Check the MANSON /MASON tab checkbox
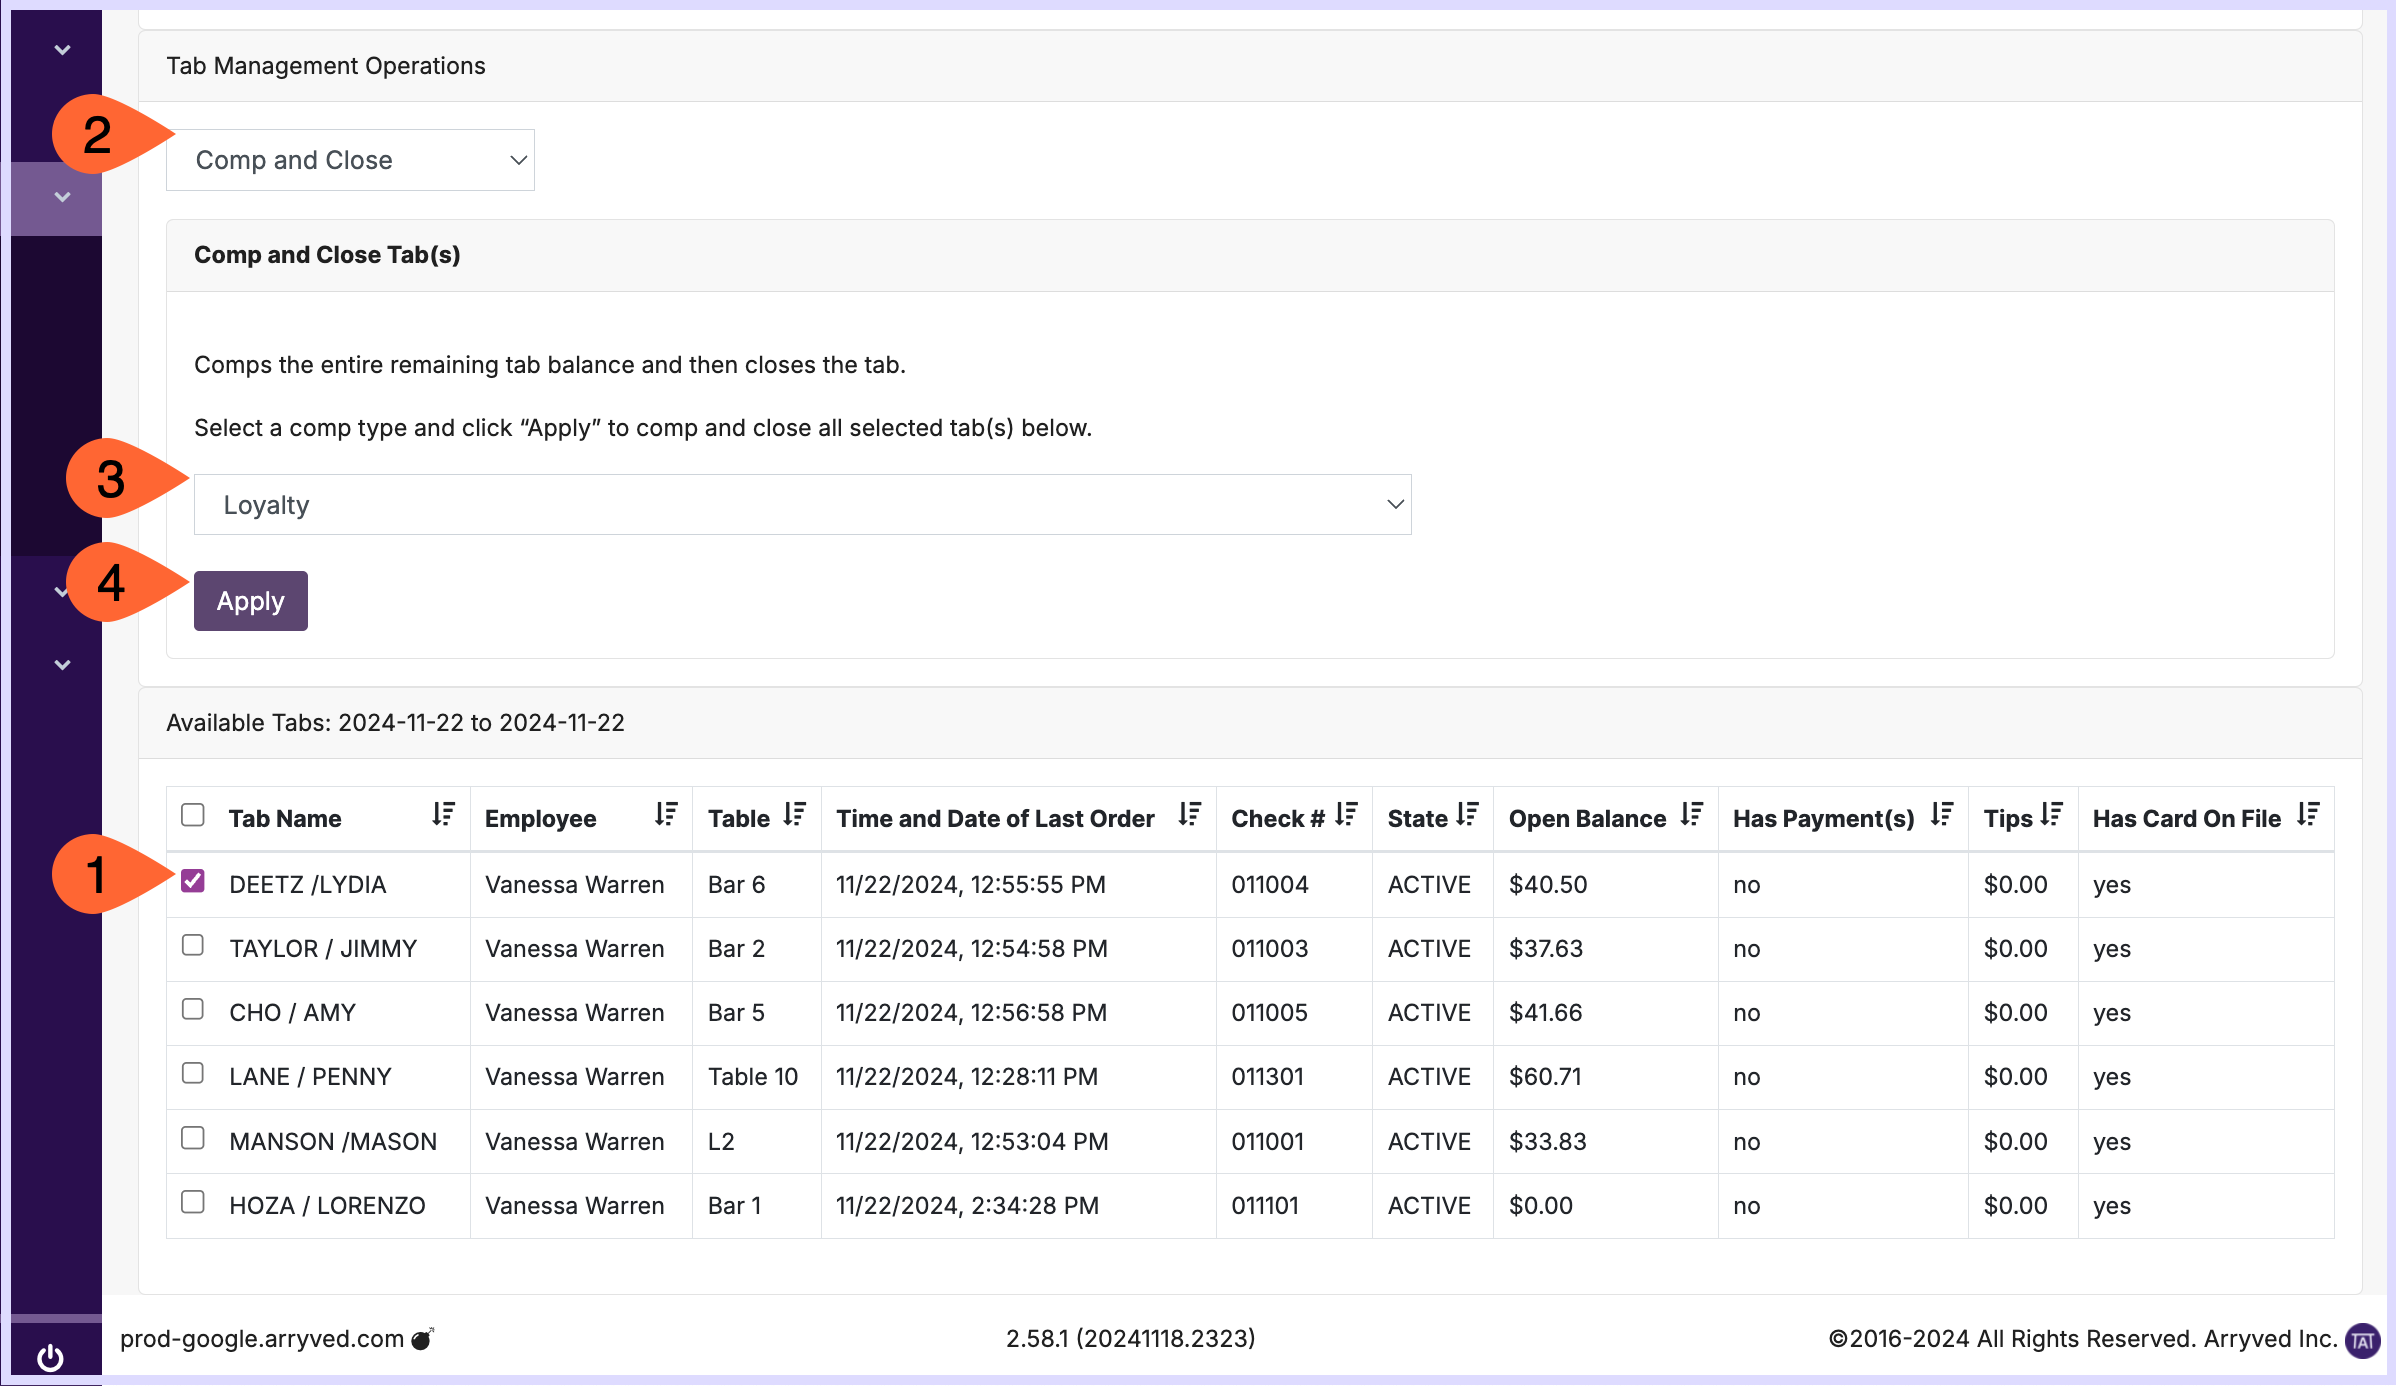 (193, 1138)
